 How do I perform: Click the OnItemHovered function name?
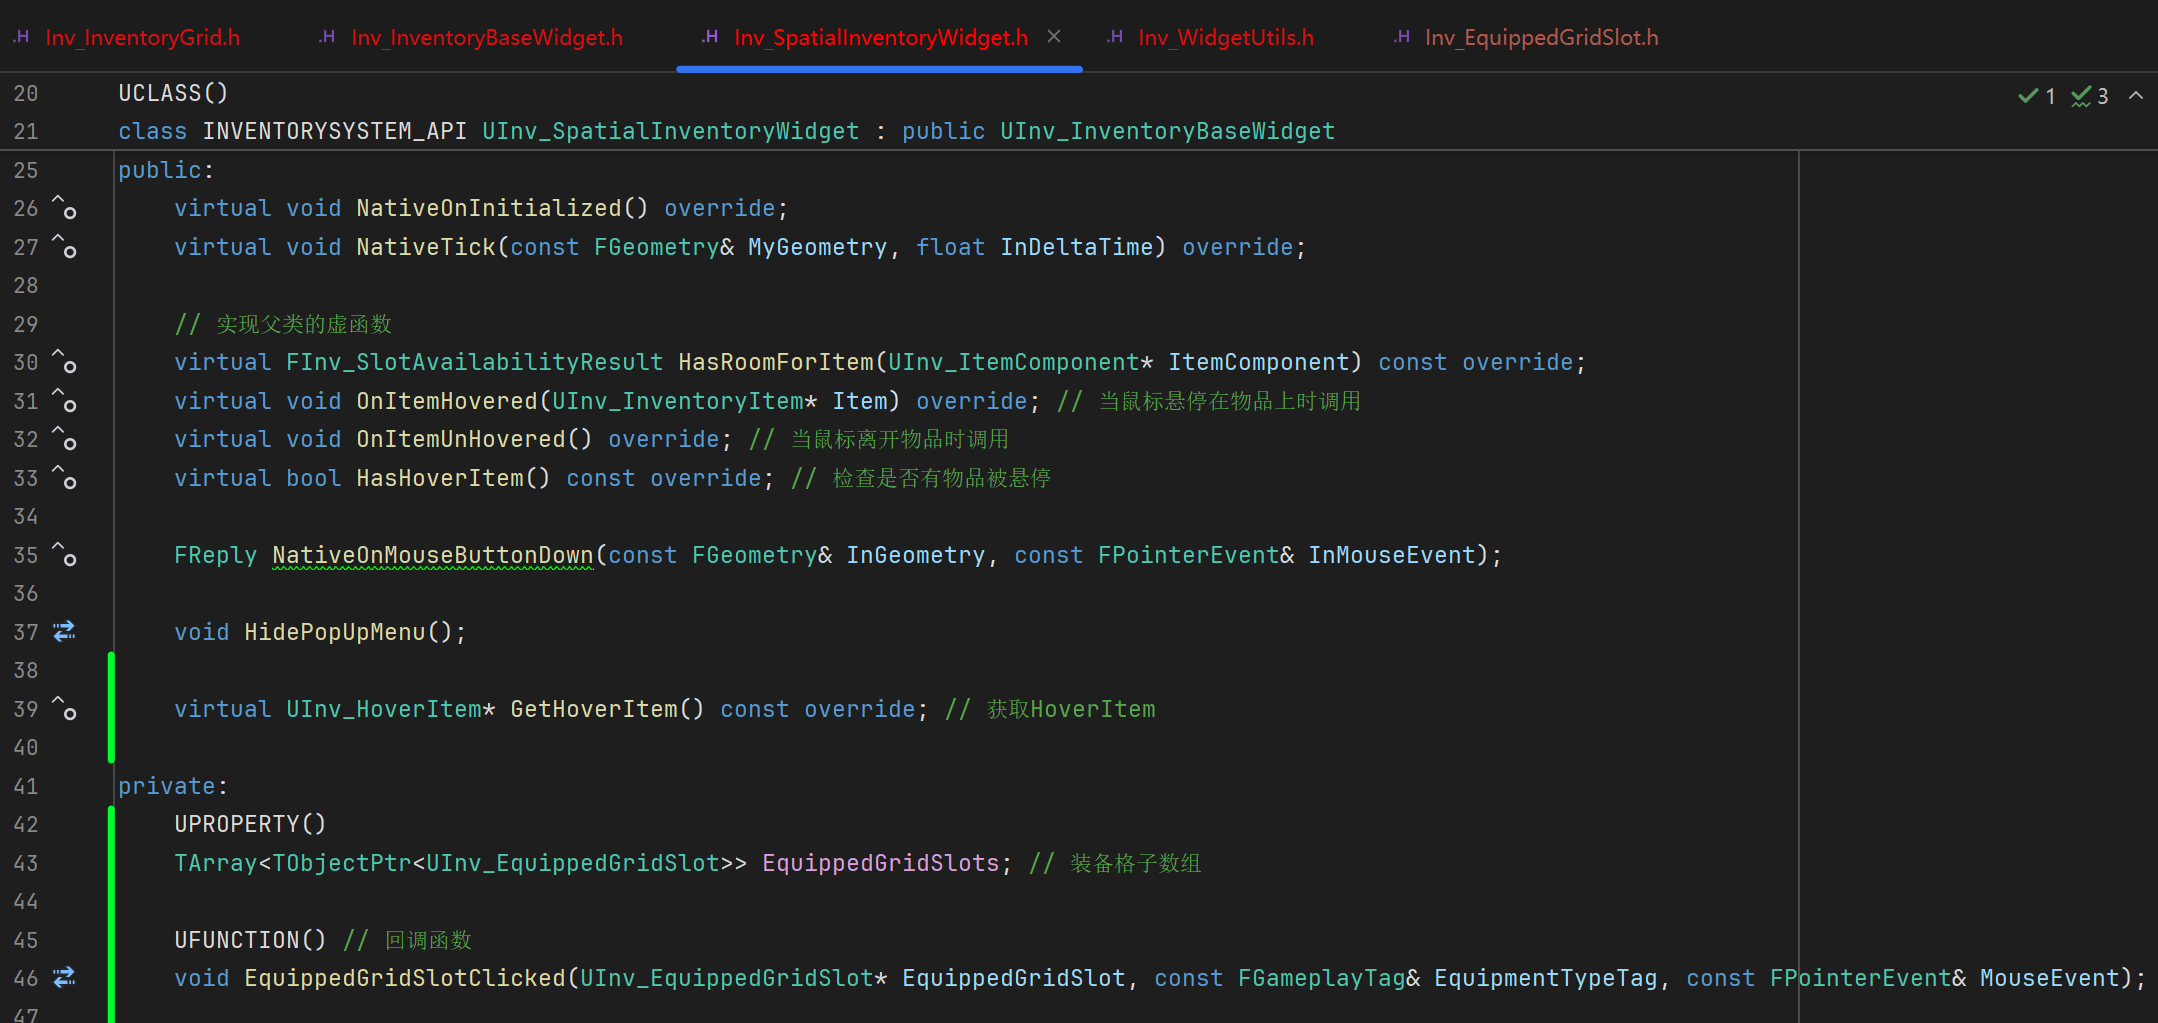tap(447, 401)
